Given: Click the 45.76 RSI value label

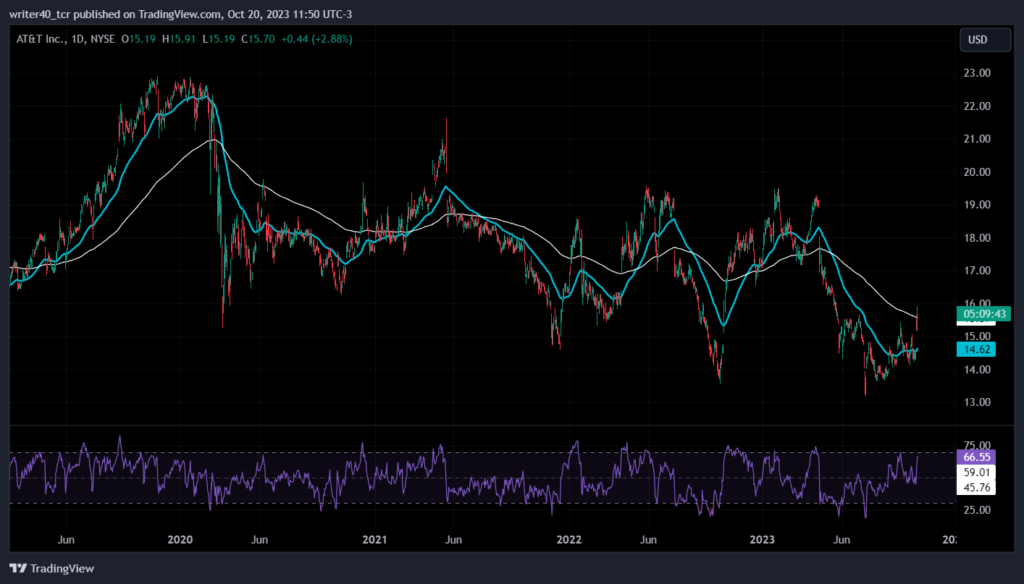Looking at the screenshot, I should (x=976, y=487).
